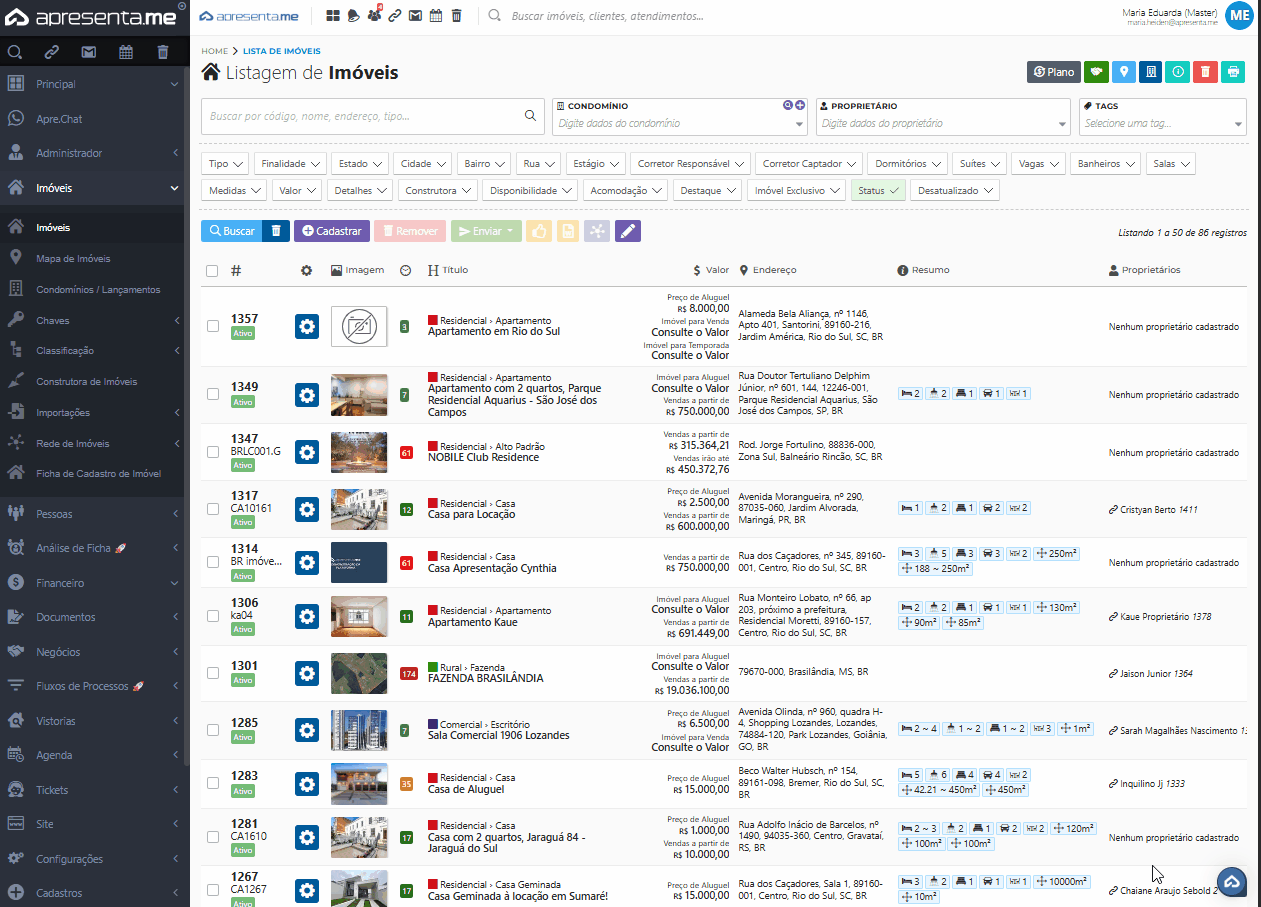Viewport: 1261px width, 907px height.
Task: Expand the Status filter dropdown
Action: [x=878, y=190]
